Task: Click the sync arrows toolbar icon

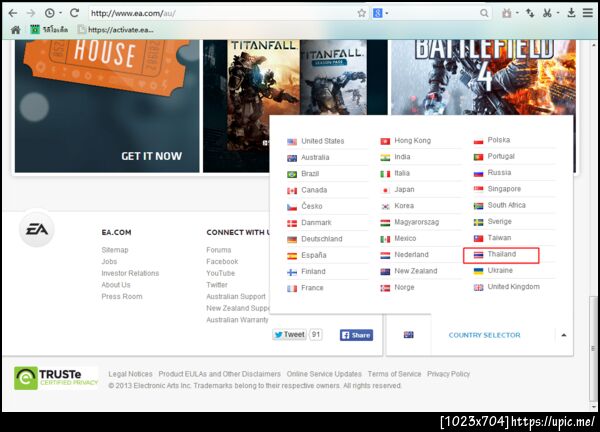Action: point(530,13)
